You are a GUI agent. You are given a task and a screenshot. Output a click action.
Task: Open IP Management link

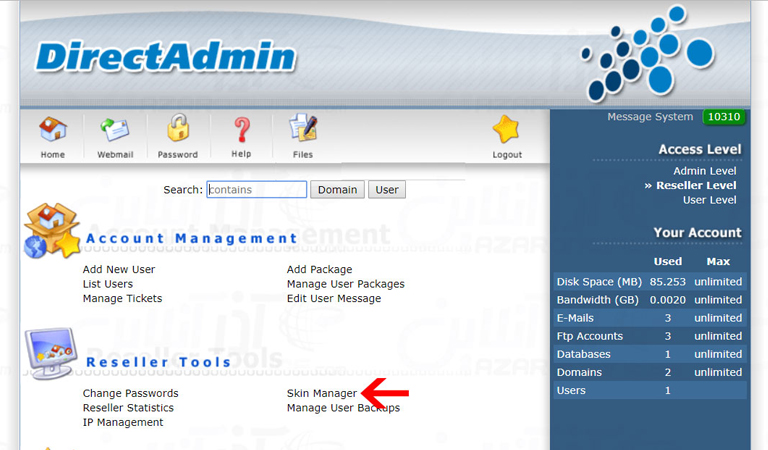tap(123, 422)
